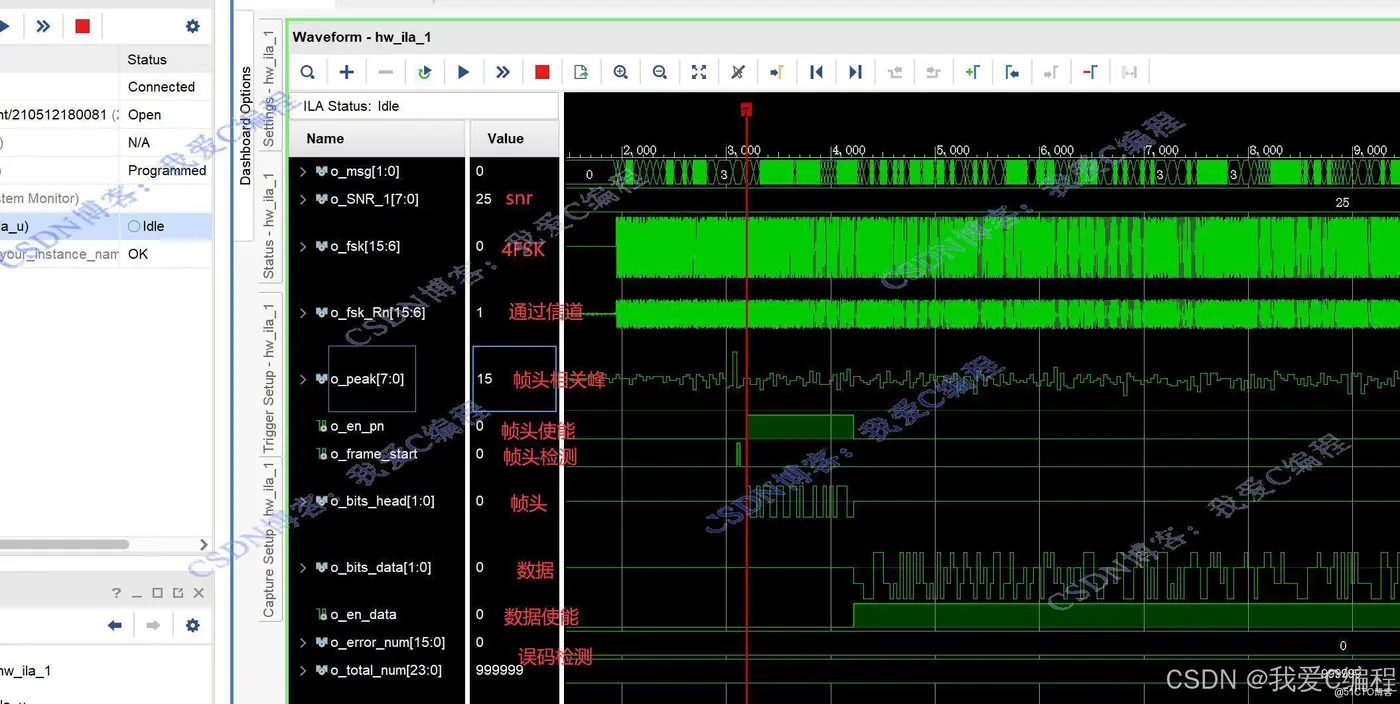Expand the o_msg[1:0] signal bus
The image size is (1400, 704).
tap(303, 172)
